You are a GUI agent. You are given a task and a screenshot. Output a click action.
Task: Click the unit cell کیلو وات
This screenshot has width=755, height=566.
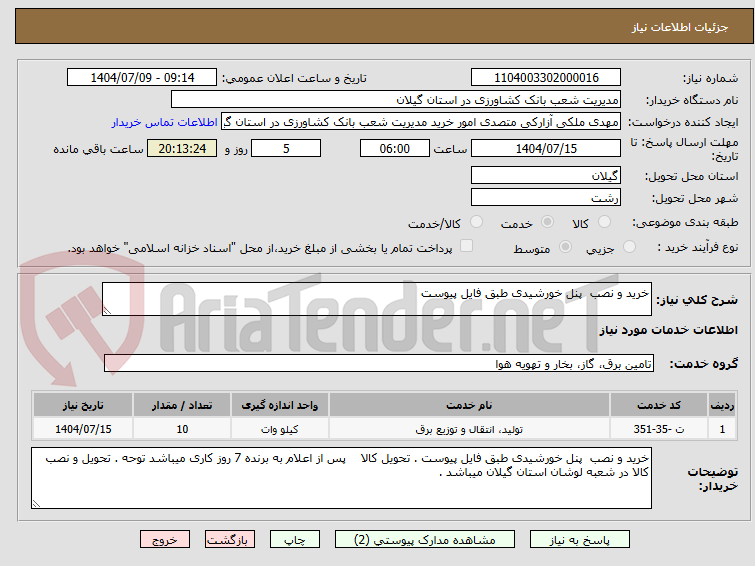point(280,429)
